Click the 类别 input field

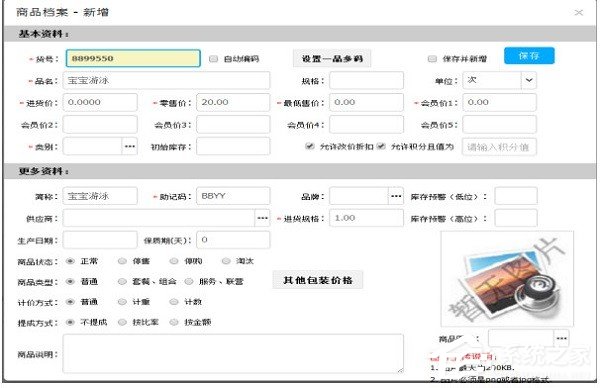(93, 147)
